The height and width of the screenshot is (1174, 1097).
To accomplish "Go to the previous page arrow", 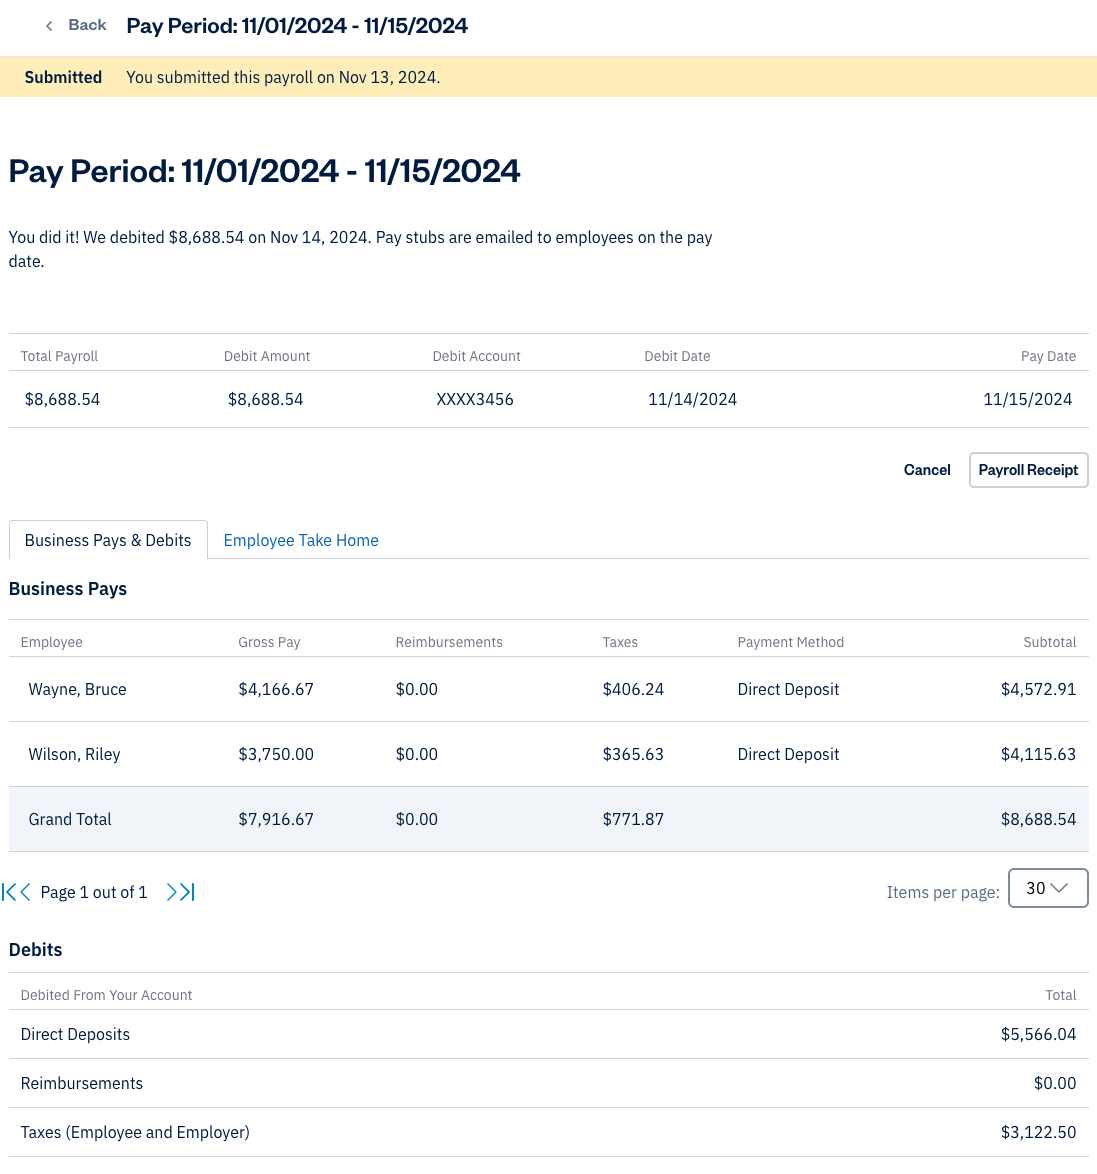I will pyautogui.click(x=25, y=892).
